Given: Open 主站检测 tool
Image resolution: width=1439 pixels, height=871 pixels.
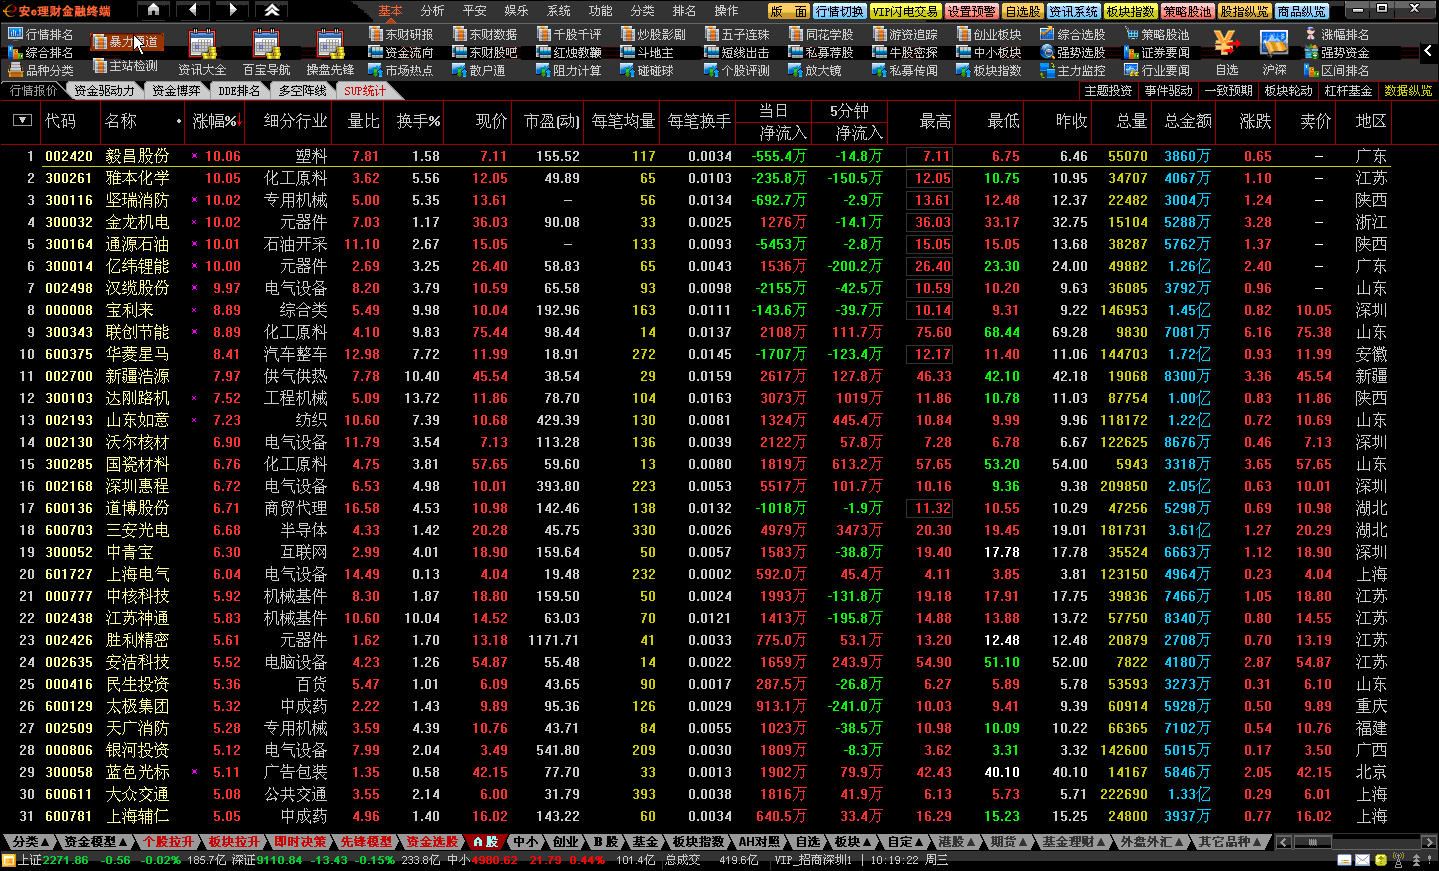Looking at the screenshot, I should [125, 66].
